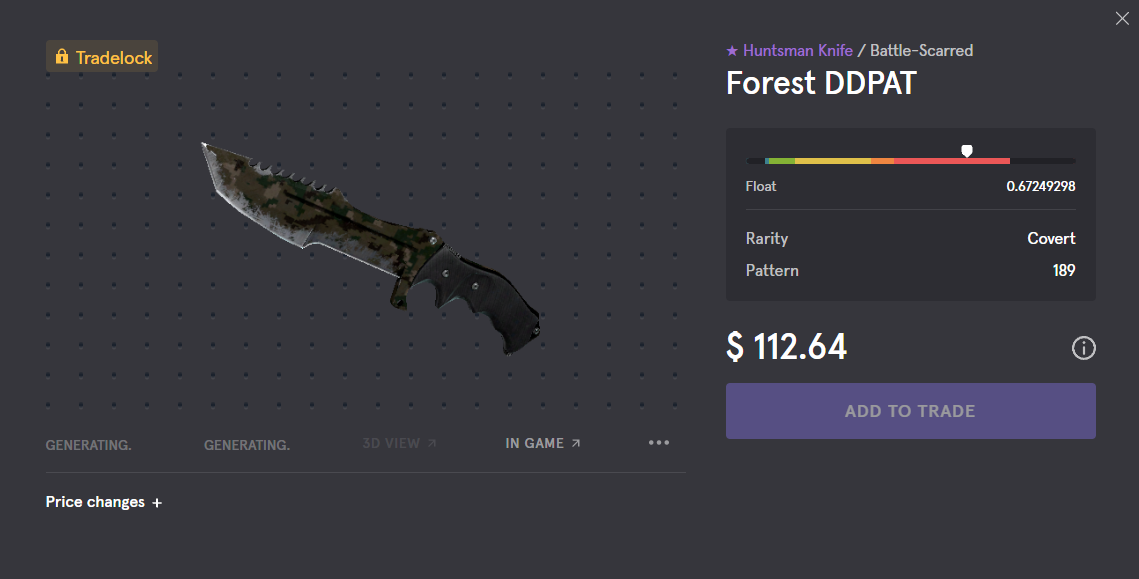Viewport: 1139px width, 579px height.
Task: Click the price info circle icon
Action: click(x=1084, y=348)
